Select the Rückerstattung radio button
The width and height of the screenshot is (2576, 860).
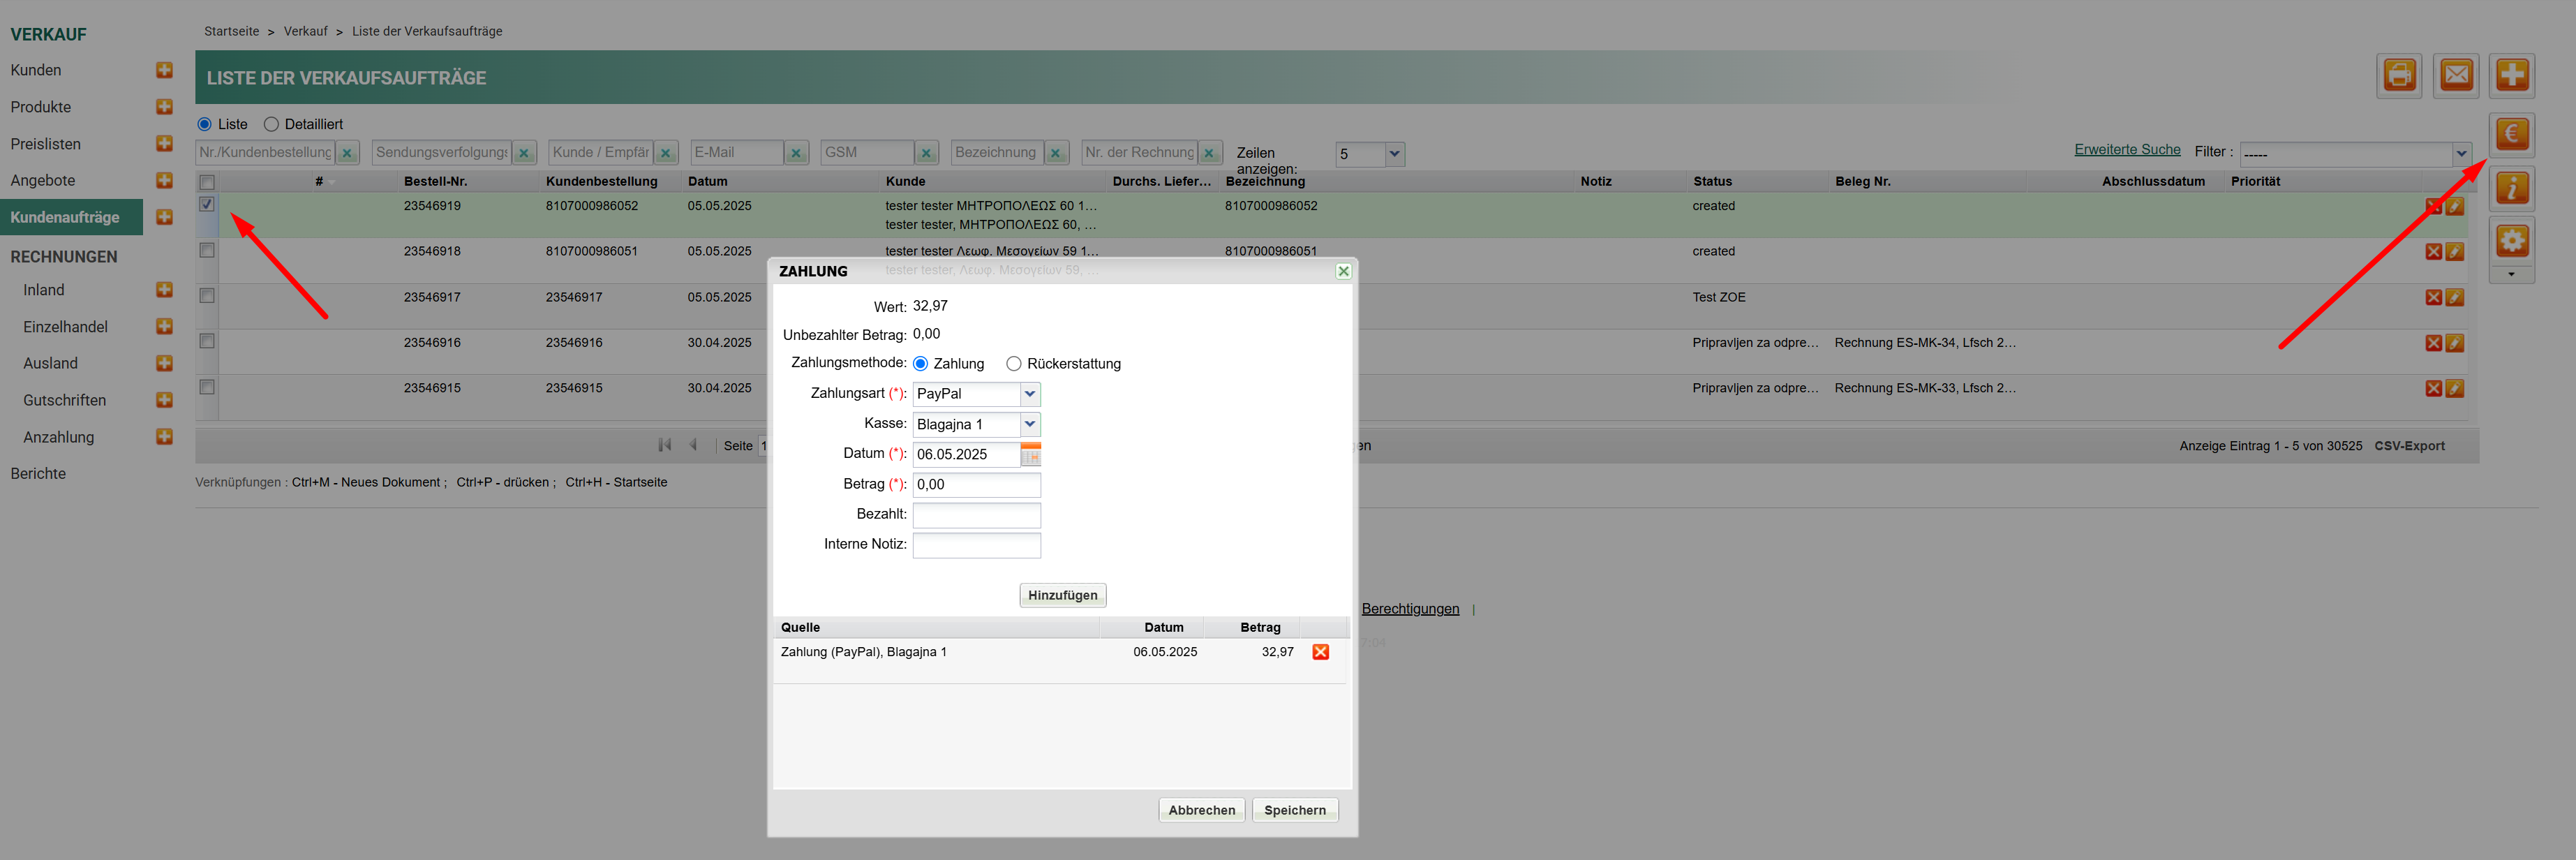coord(1013,364)
